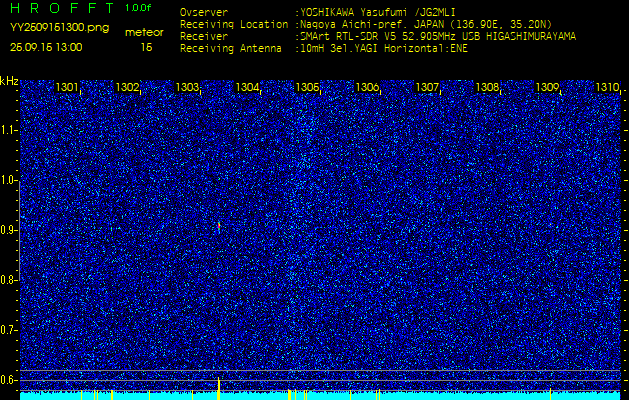
Task: Click the 1306 time marker
Action: (367, 87)
